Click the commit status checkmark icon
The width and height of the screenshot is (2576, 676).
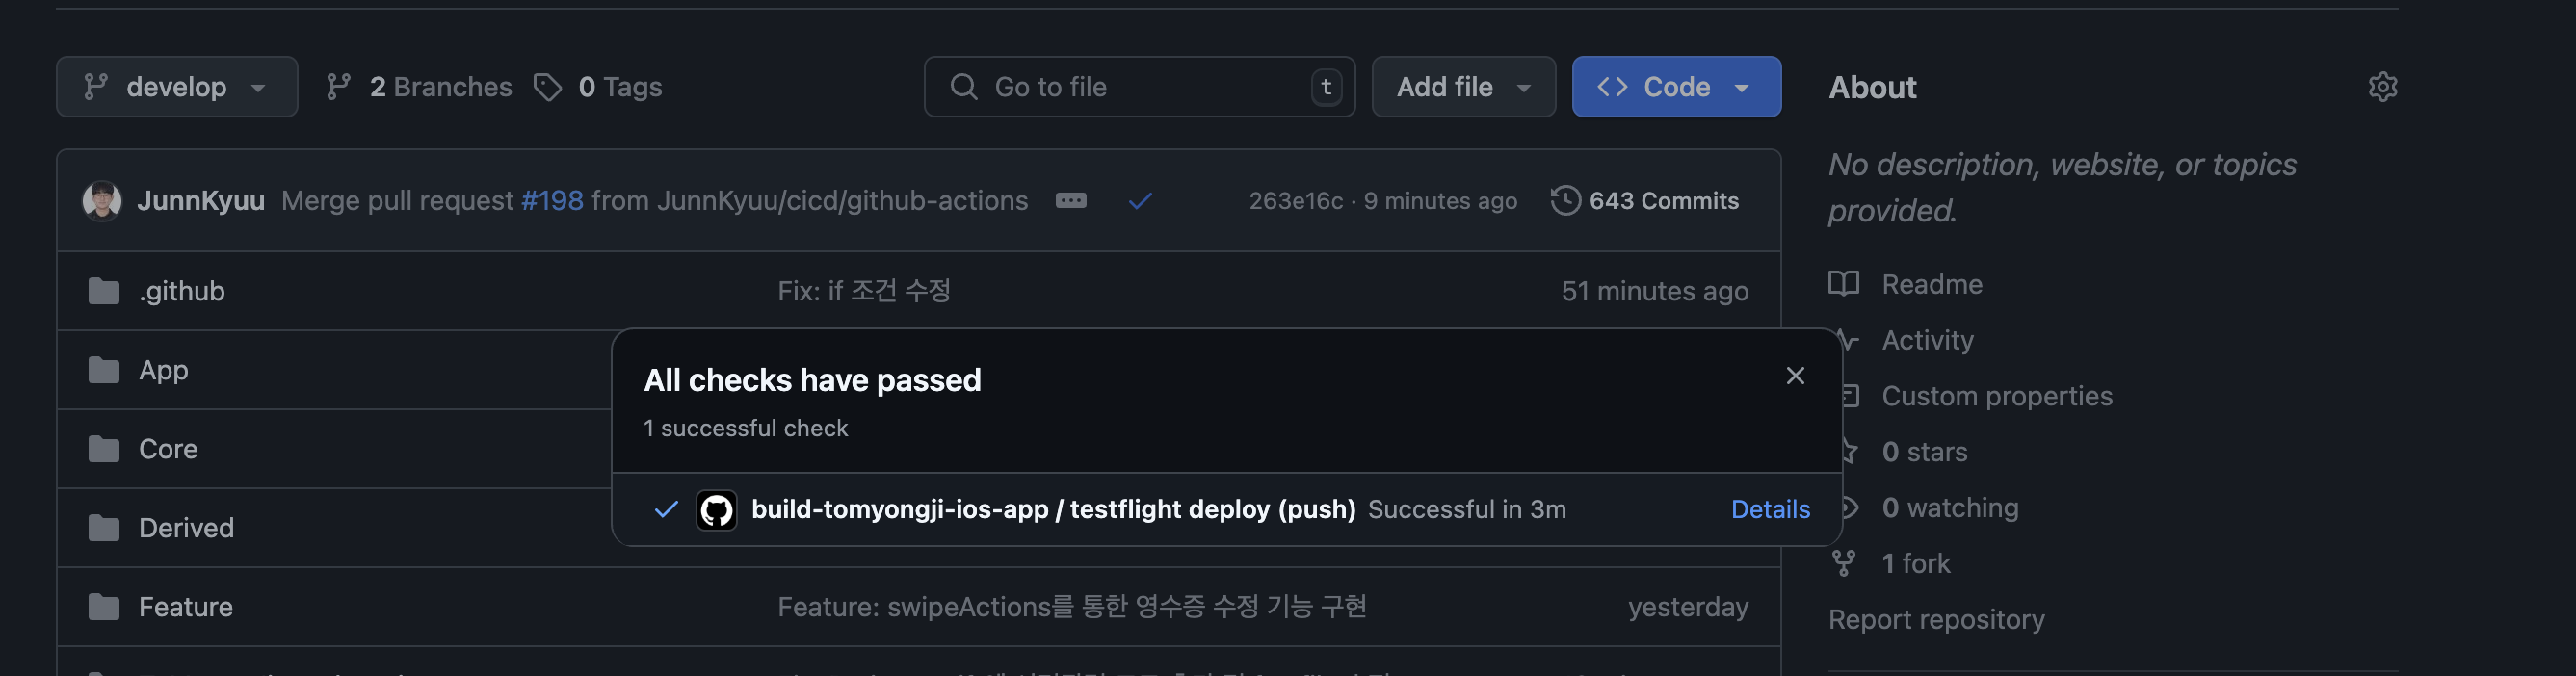click(1139, 201)
